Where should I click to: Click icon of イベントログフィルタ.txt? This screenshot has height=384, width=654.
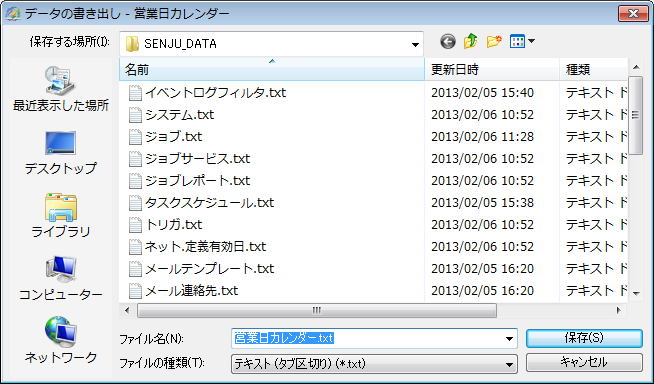coord(135,93)
